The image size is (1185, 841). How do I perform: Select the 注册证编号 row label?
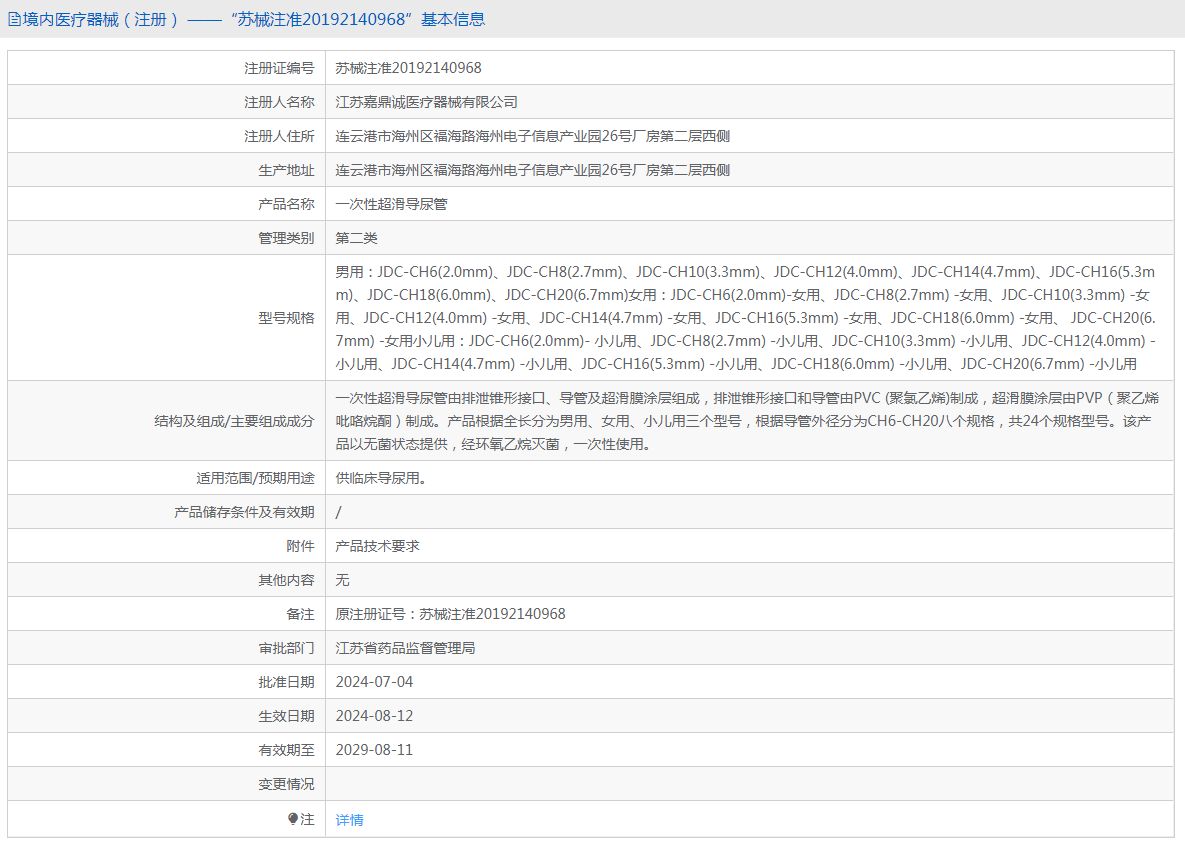click(x=279, y=68)
